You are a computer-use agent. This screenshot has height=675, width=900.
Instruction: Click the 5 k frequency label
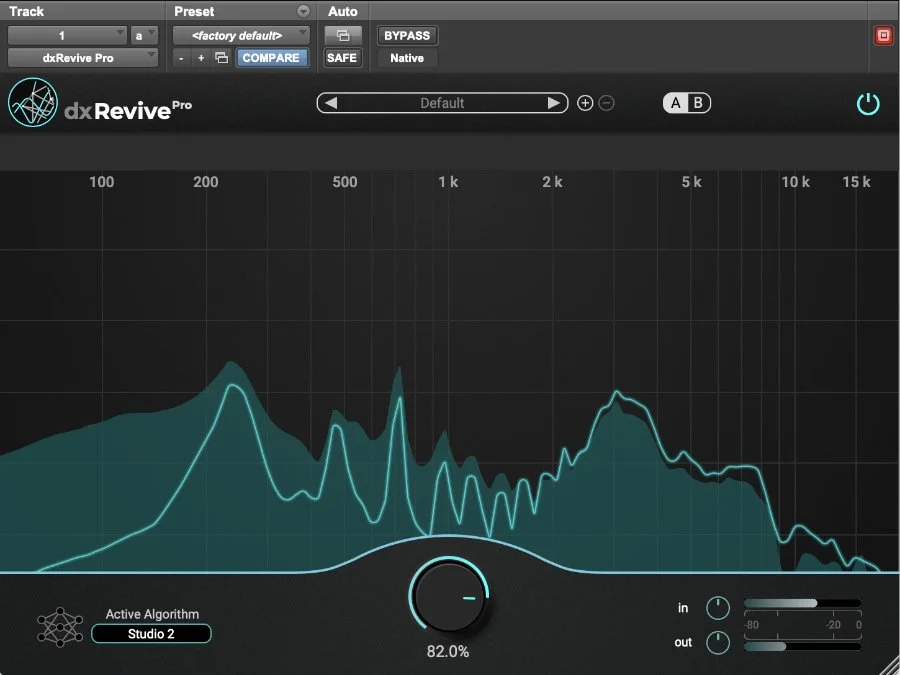click(x=692, y=182)
